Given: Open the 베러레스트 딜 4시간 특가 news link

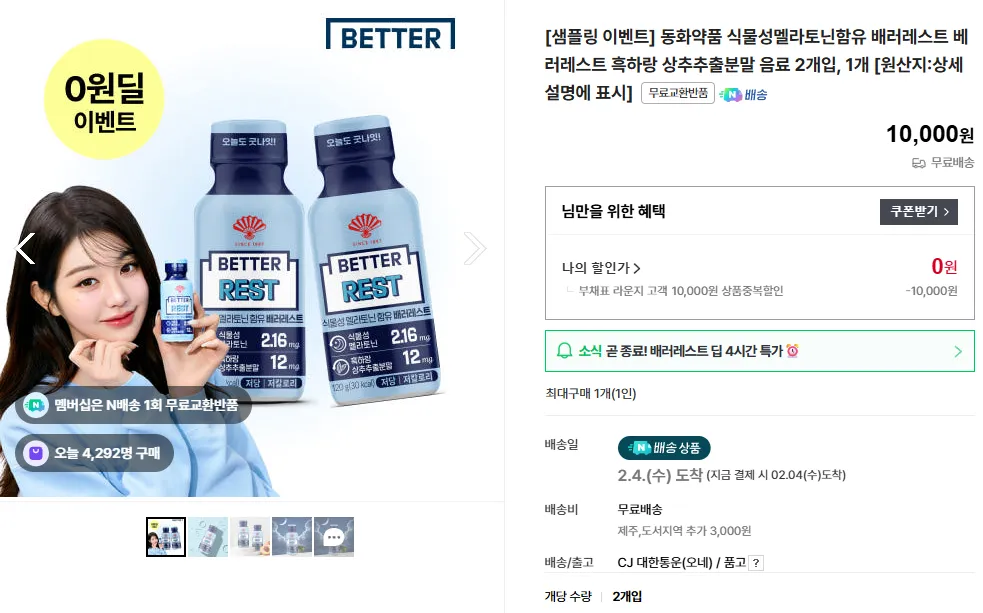Looking at the screenshot, I should [x=702, y=351].
